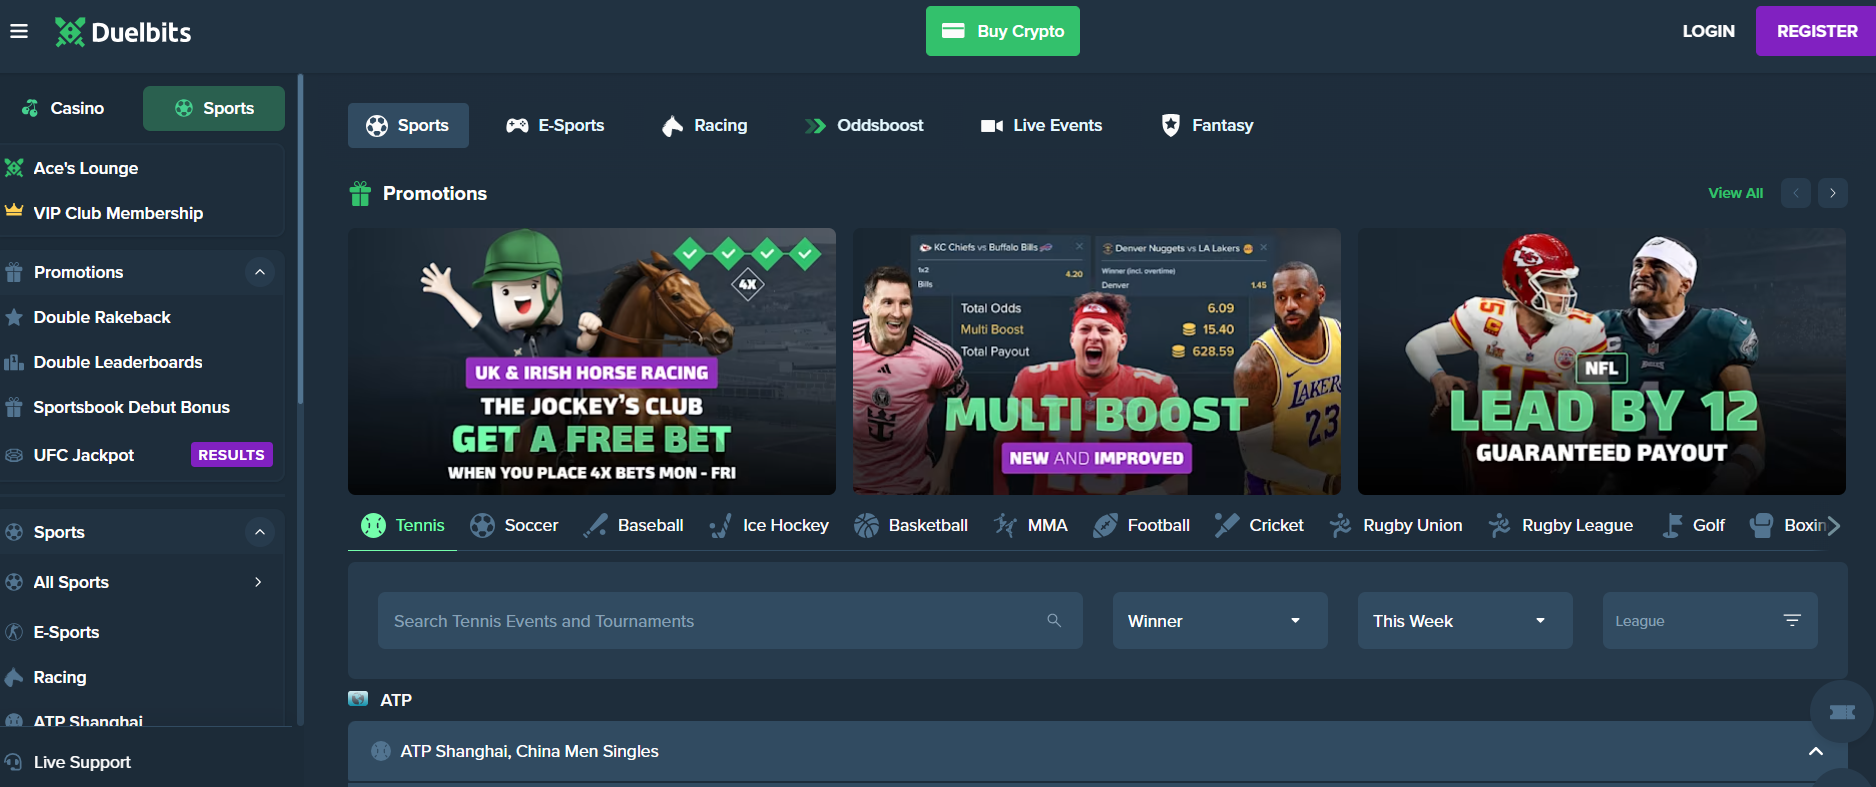Click the sidebar vertical scrollbar
This screenshot has height=787, width=1876.
(x=300, y=240)
